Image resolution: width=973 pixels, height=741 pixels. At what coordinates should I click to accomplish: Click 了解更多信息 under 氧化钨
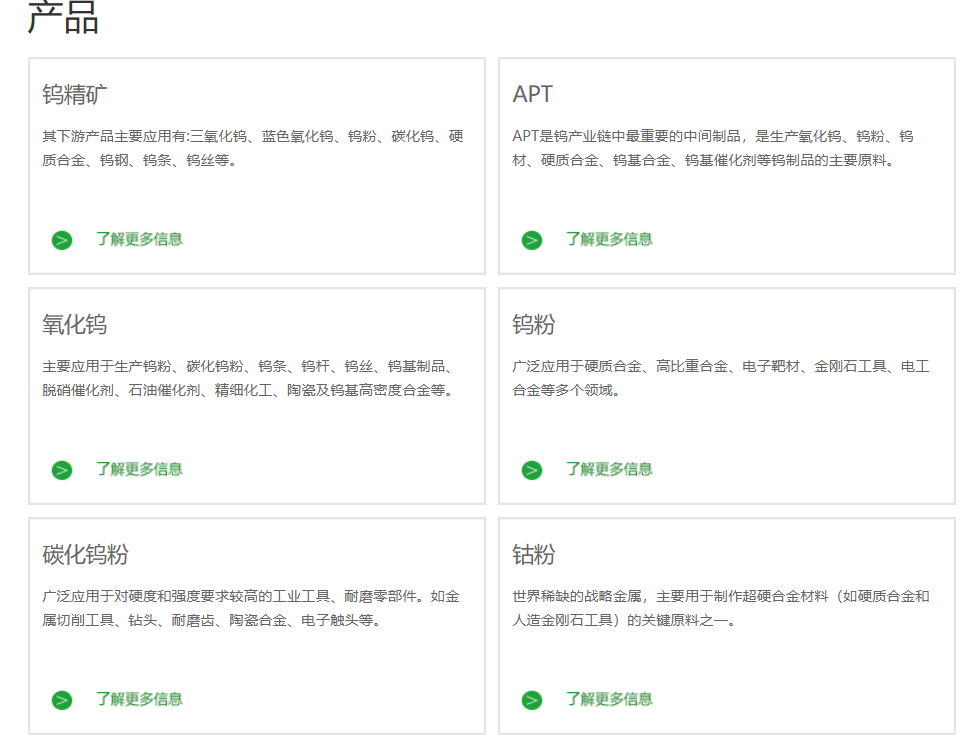pos(138,470)
